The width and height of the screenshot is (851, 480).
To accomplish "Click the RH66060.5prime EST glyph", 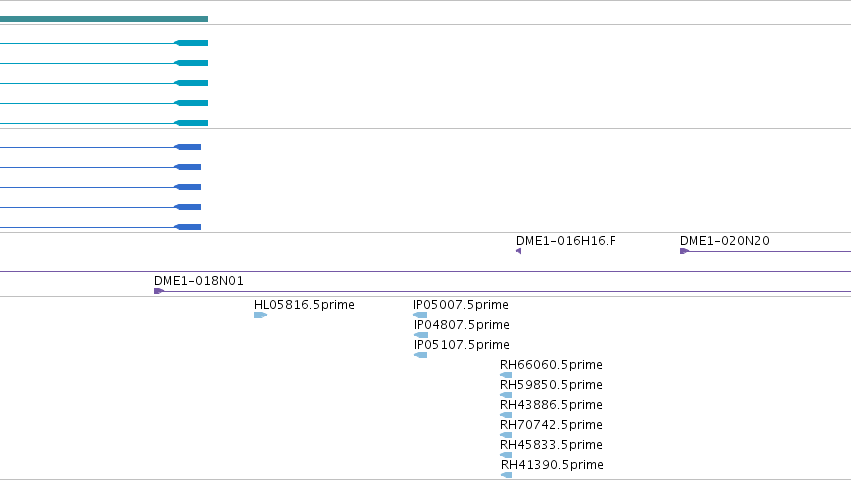I will [506, 375].
